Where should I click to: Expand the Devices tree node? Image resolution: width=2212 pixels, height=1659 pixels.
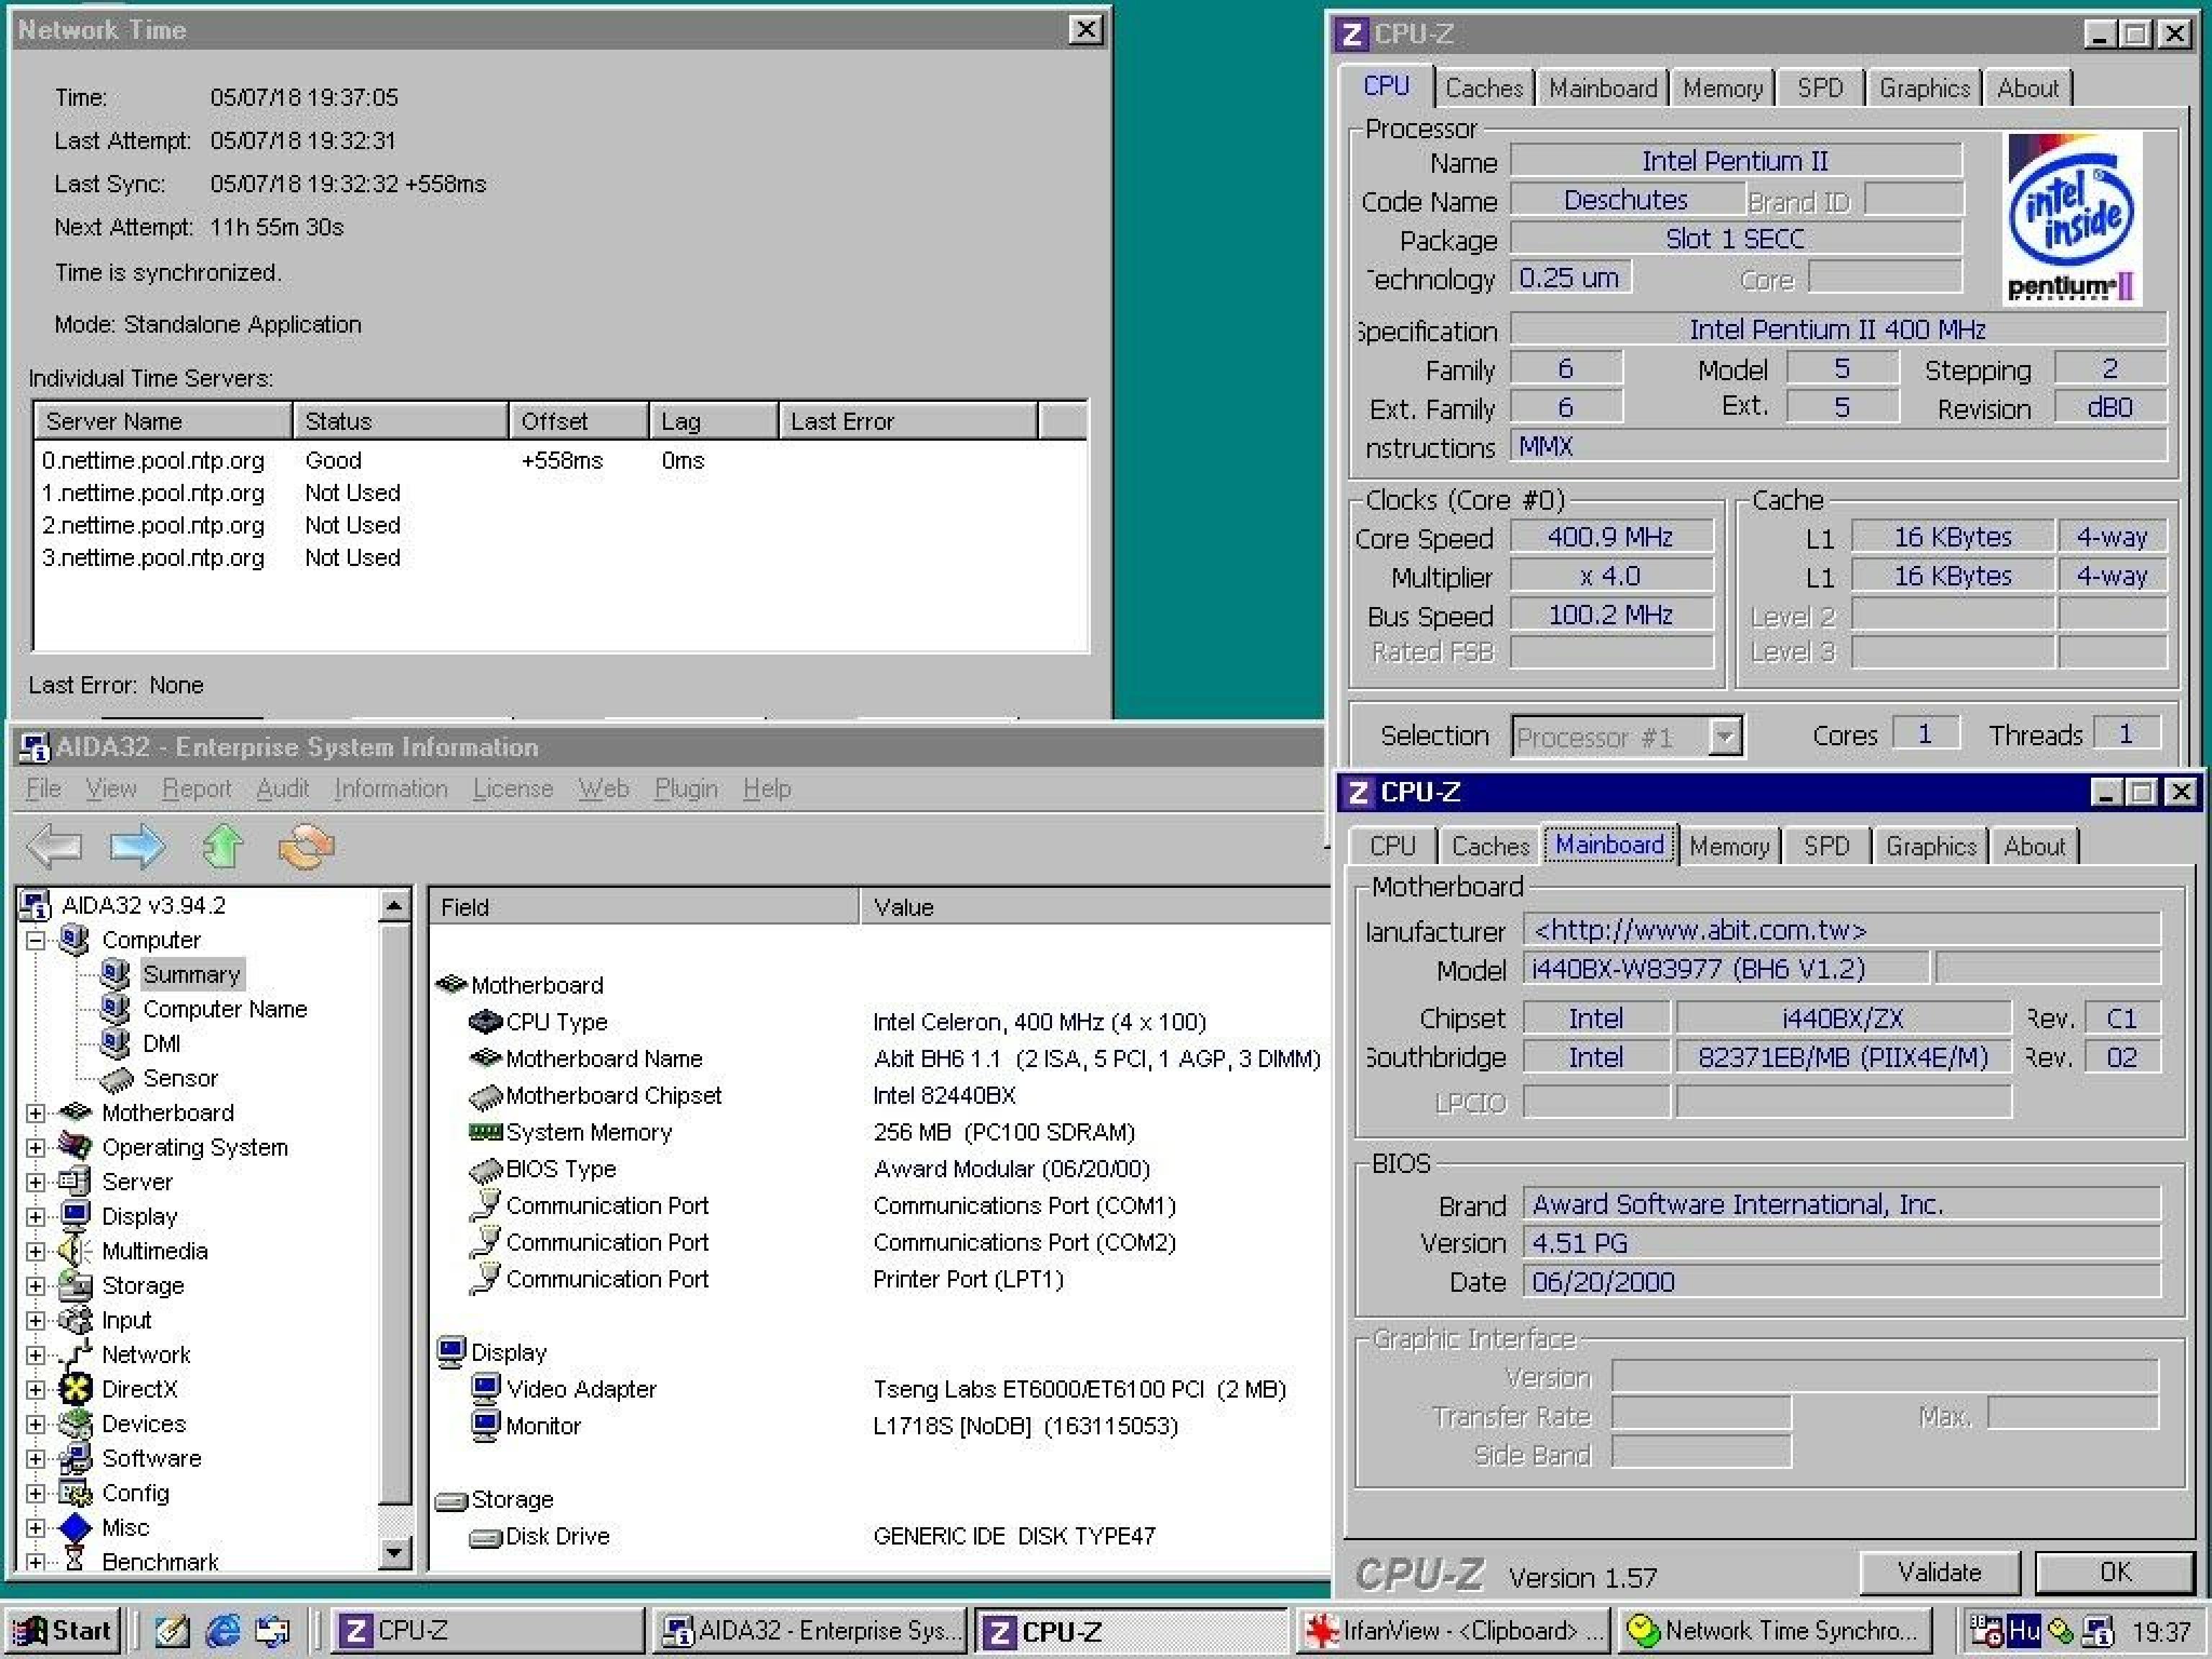[35, 1424]
